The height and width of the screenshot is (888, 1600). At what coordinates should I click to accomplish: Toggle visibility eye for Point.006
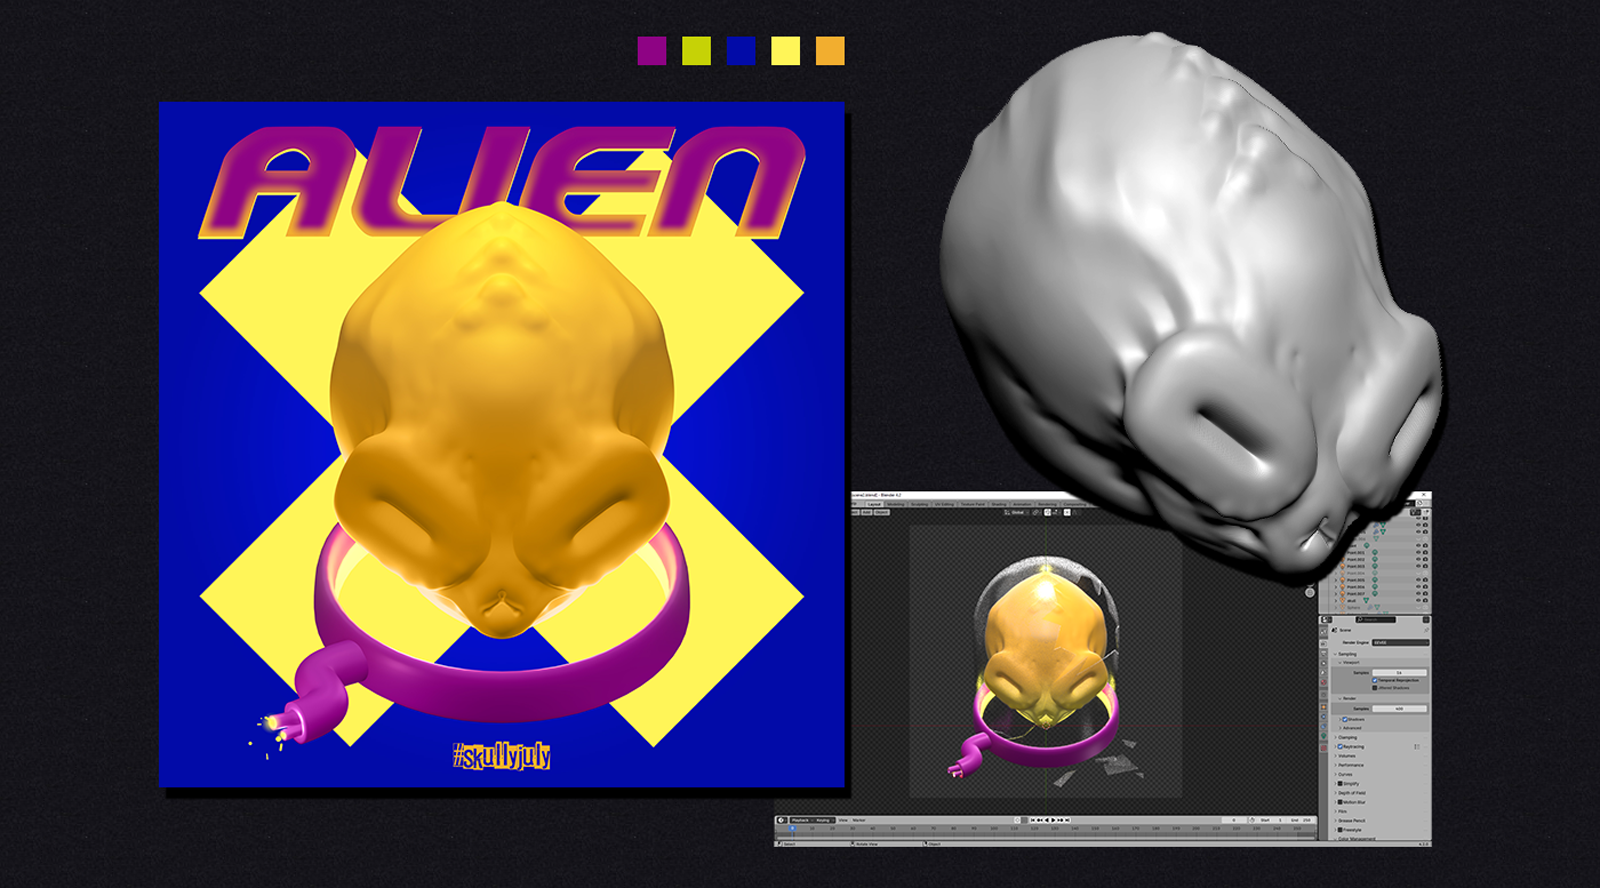(1418, 587)
